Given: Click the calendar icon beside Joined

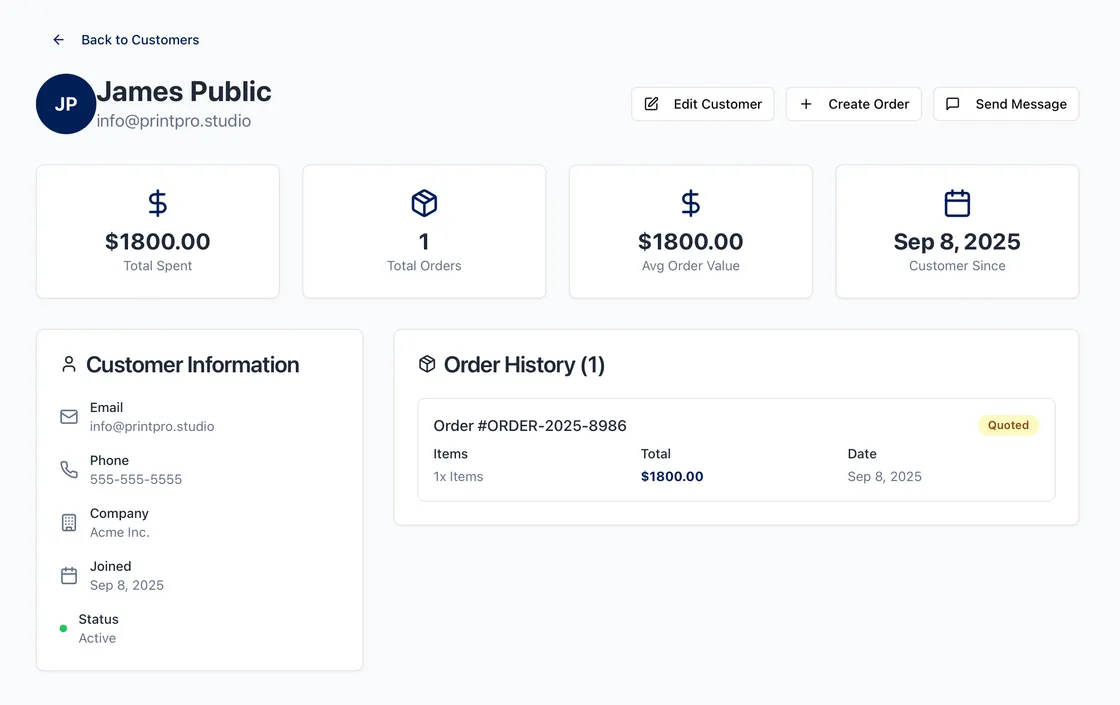Looking at the screenshot, I should 68,575.
